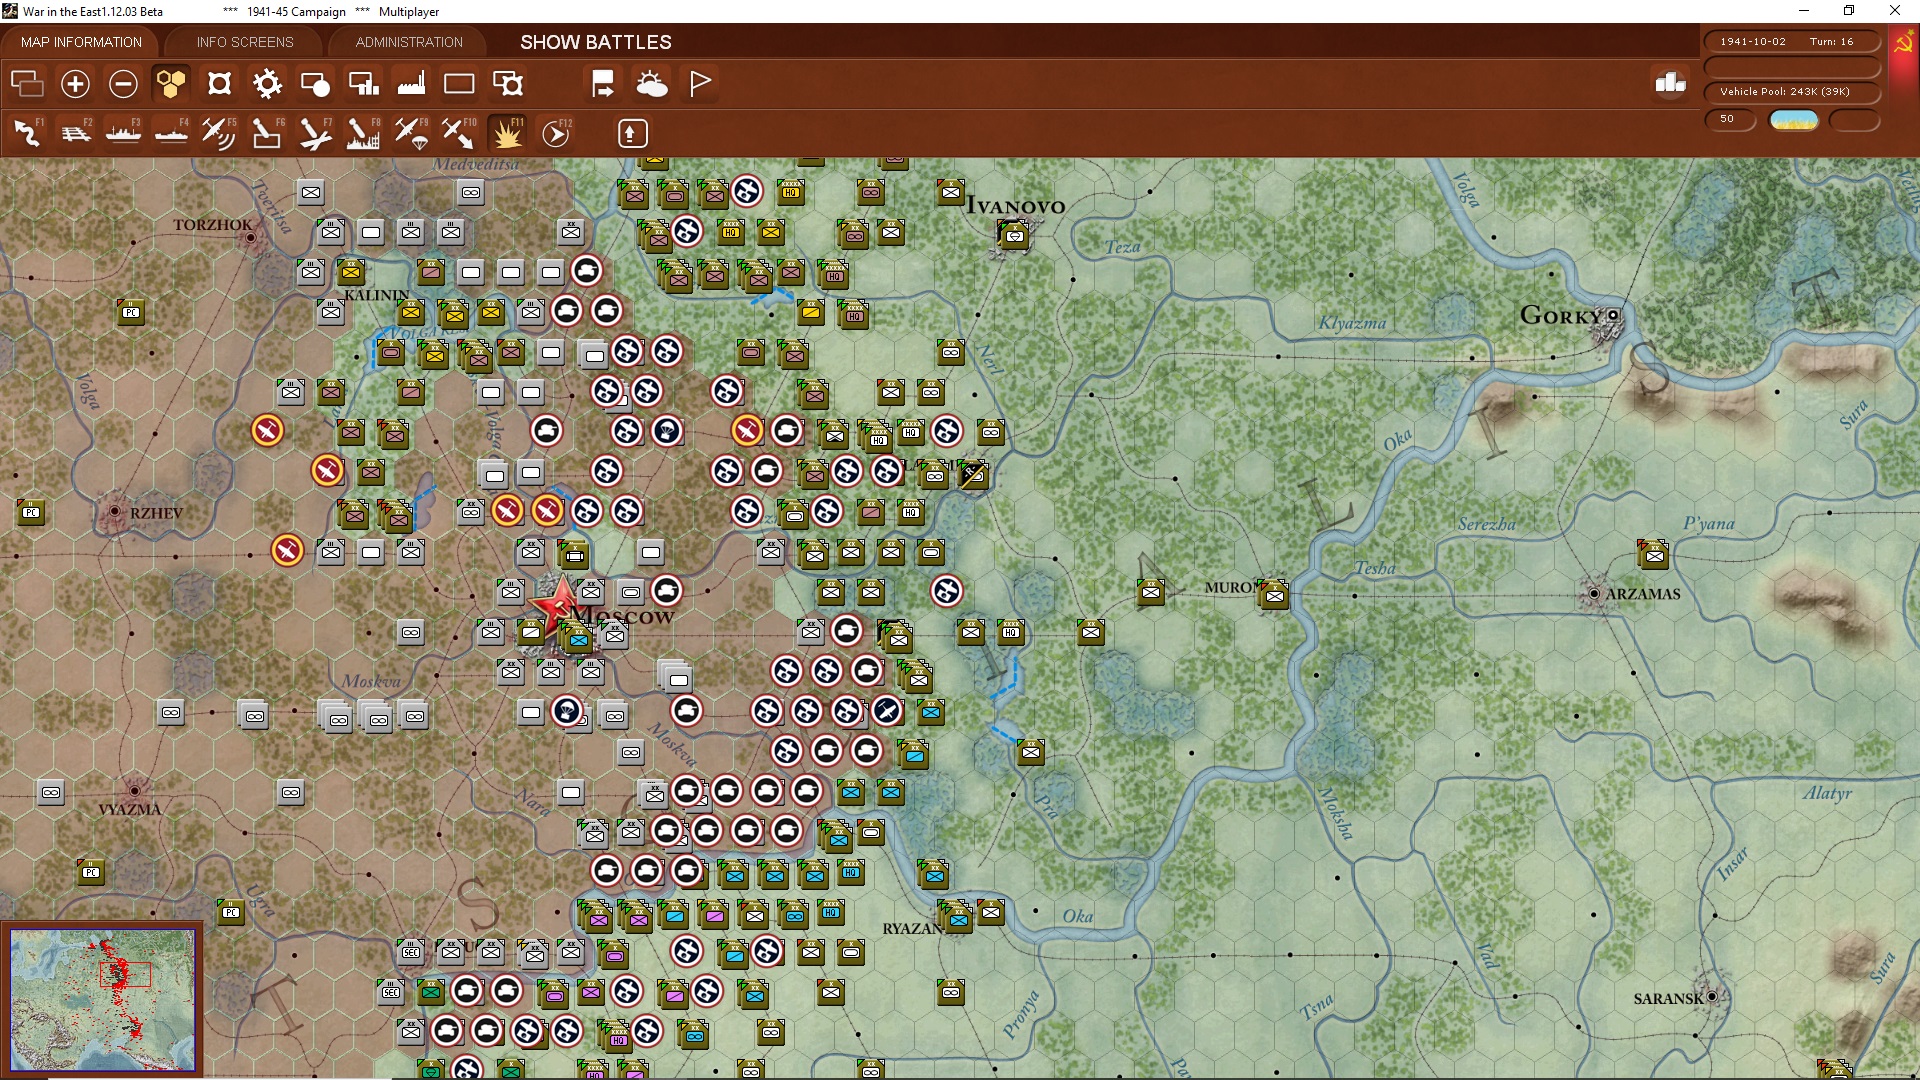The width and height of the screenshot is (1920, 1080).
Task: Click the boxed up-arrow icon
Action: pos(632,133)
